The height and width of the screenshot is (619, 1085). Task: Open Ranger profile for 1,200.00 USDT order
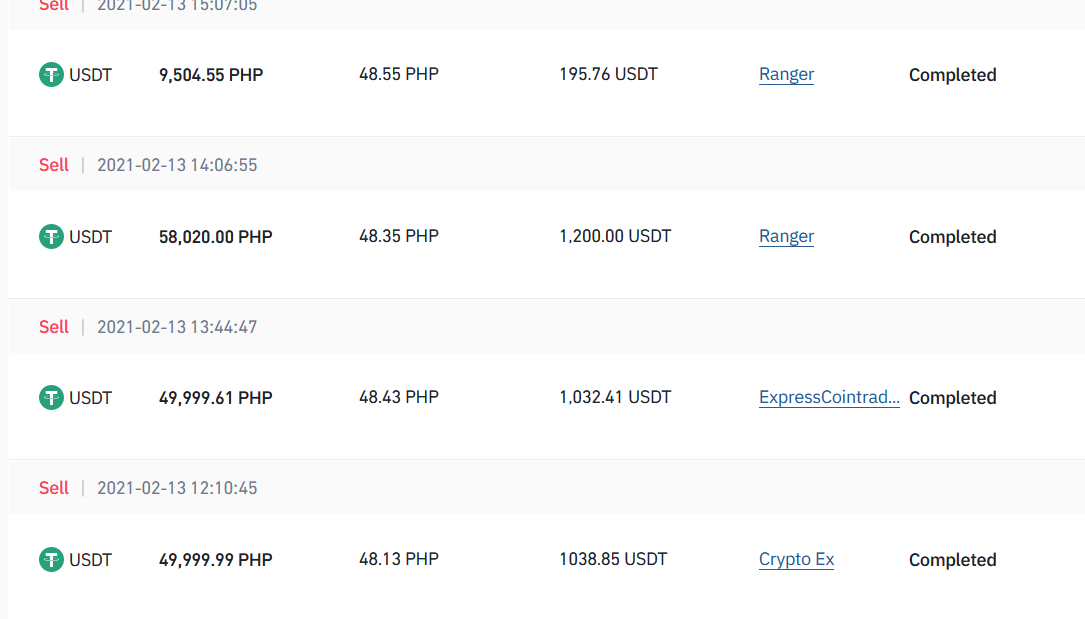coord(786,236)
